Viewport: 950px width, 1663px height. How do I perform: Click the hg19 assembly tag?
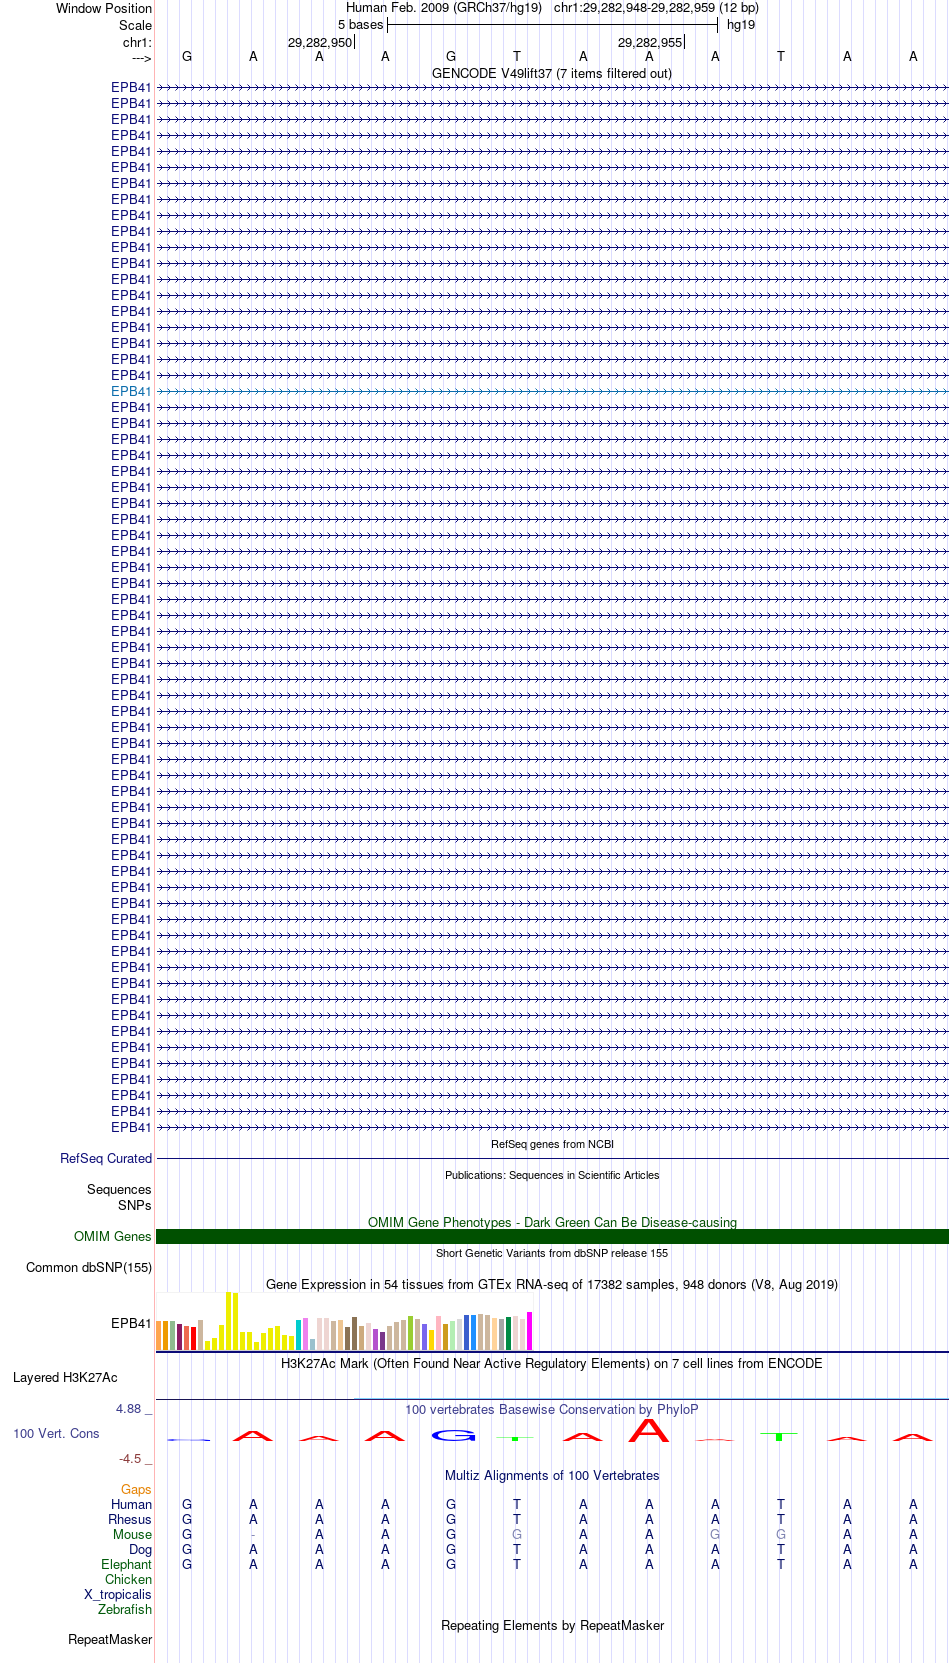(741, 25)
